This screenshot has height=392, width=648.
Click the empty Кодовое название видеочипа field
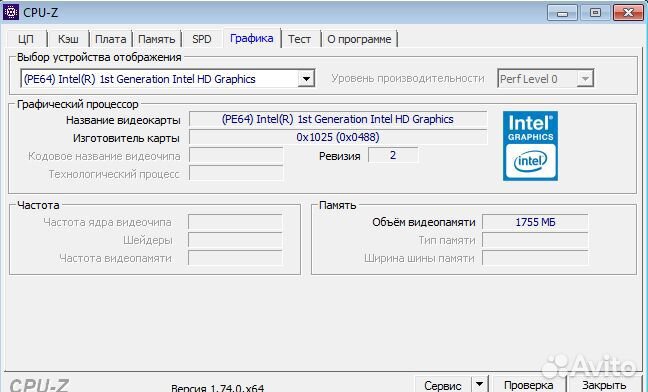pyautogui.click(x=236, y=155)
